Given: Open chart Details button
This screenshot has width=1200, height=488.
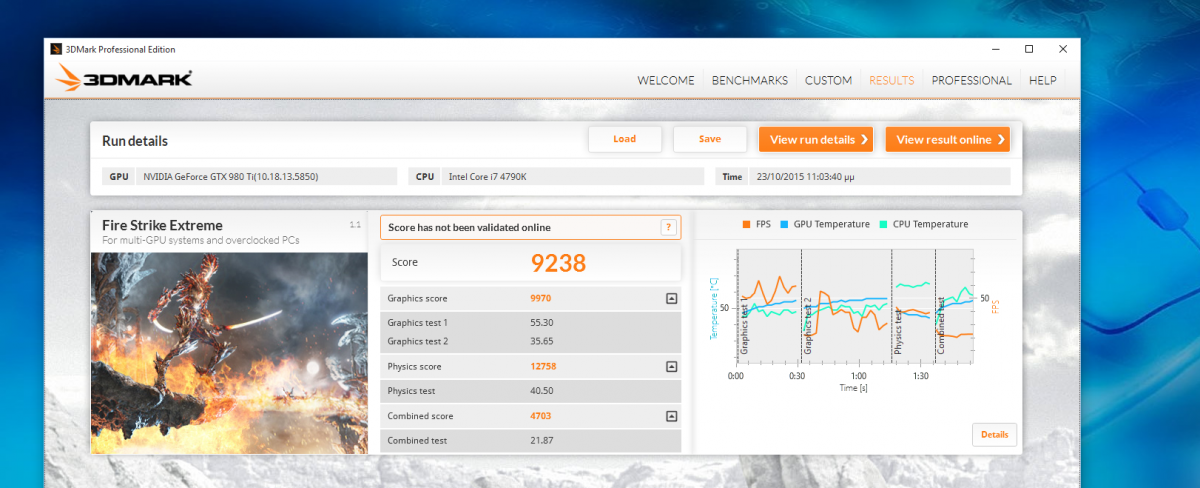Looking at the screenshot, I should pos(994,435).
